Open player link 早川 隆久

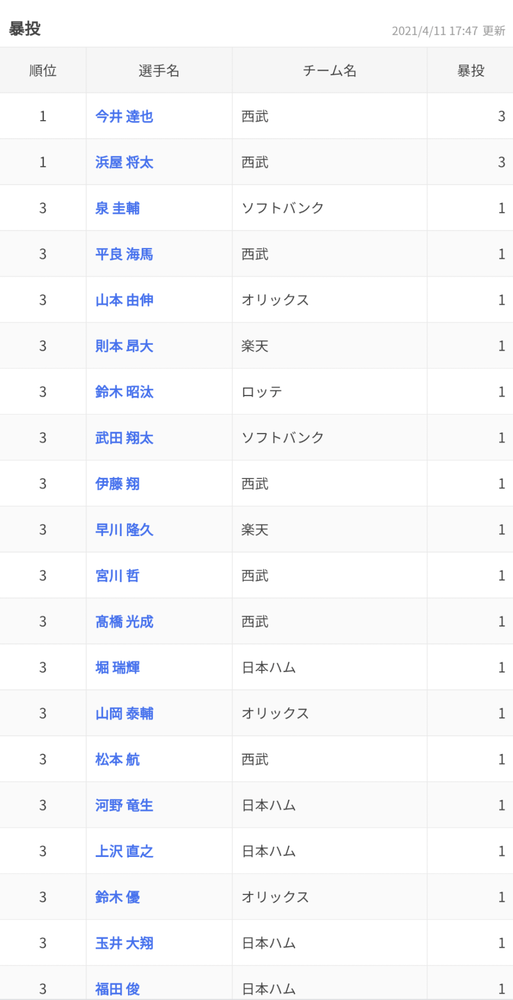click(x=124, y=530)
